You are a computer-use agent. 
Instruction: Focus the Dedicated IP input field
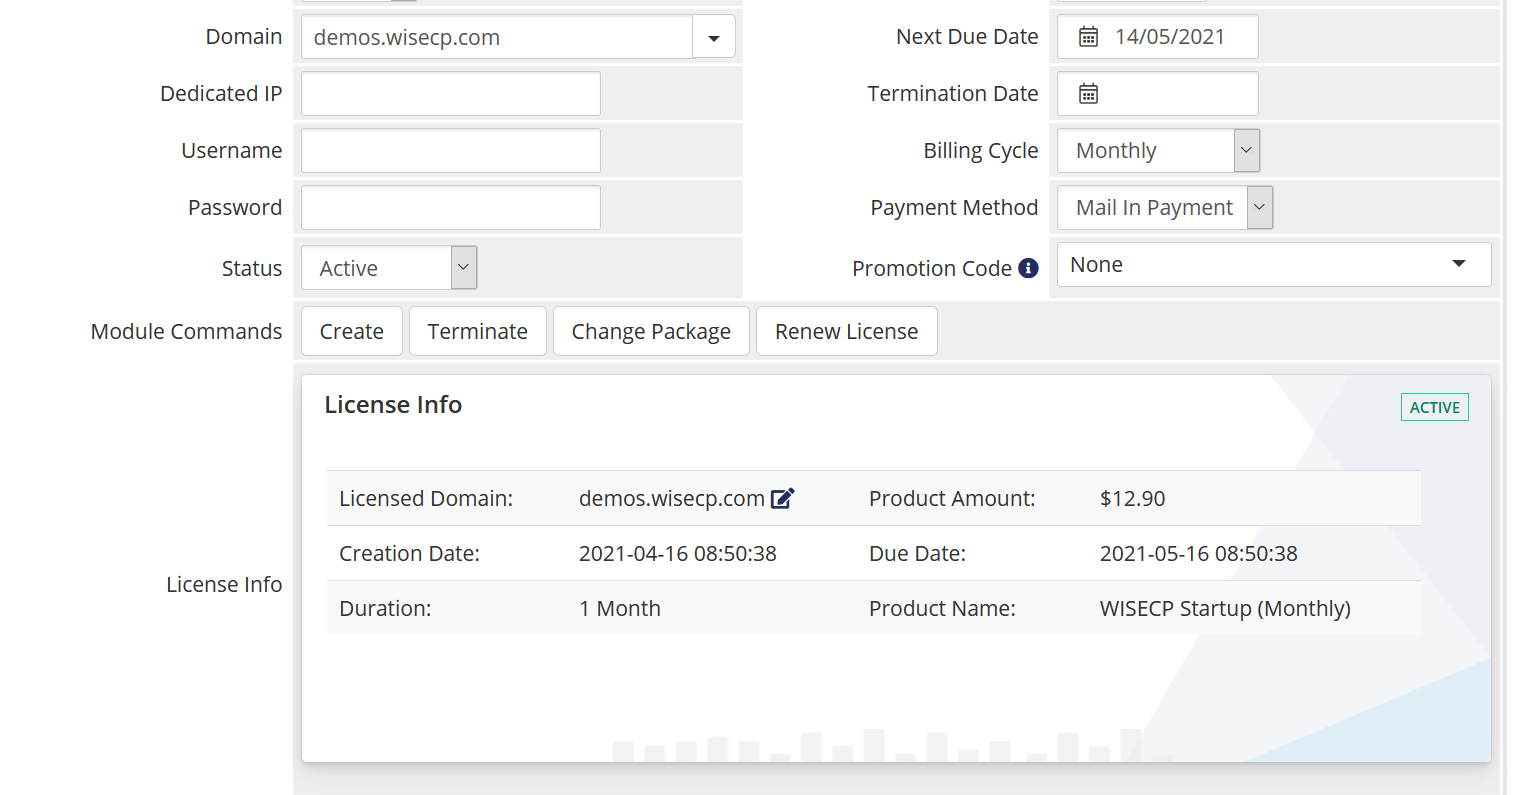pyautogui.click(x=451, y=94)
